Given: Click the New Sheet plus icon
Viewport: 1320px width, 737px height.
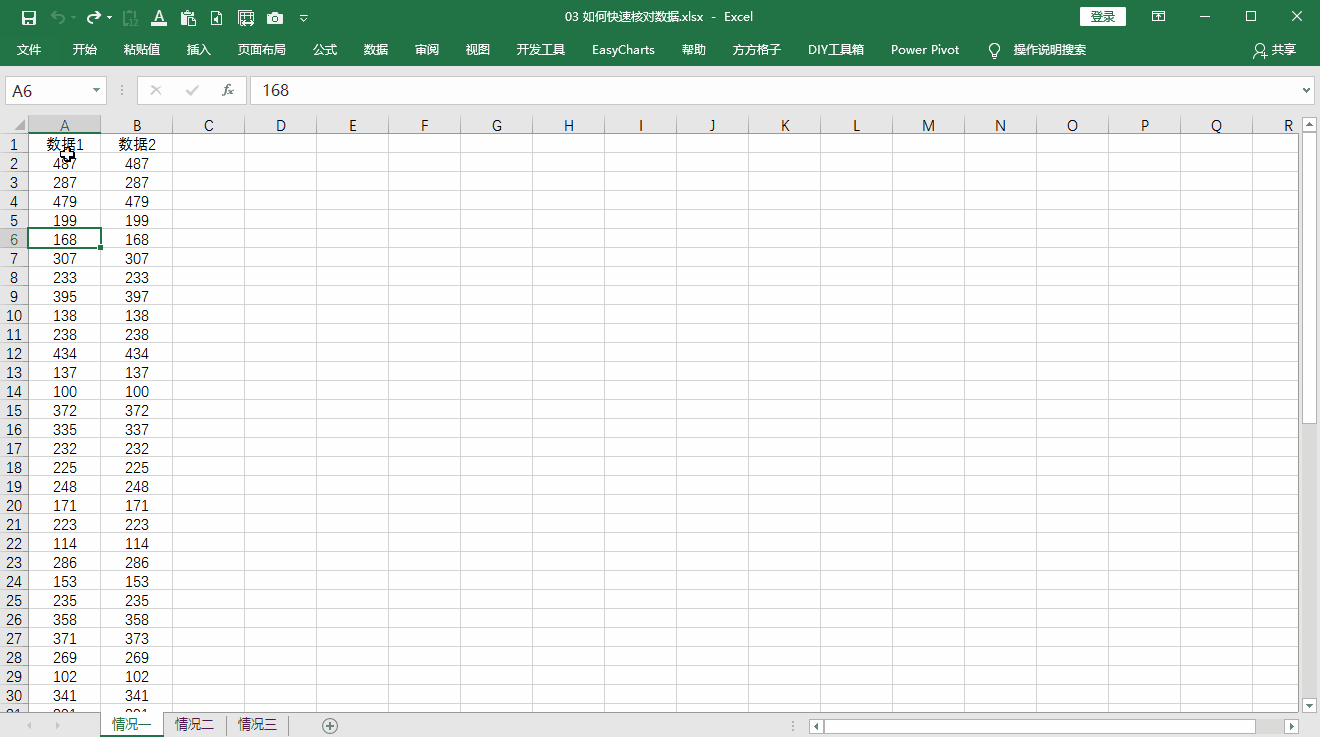Looking at the screenshot, I should [330, 725].
